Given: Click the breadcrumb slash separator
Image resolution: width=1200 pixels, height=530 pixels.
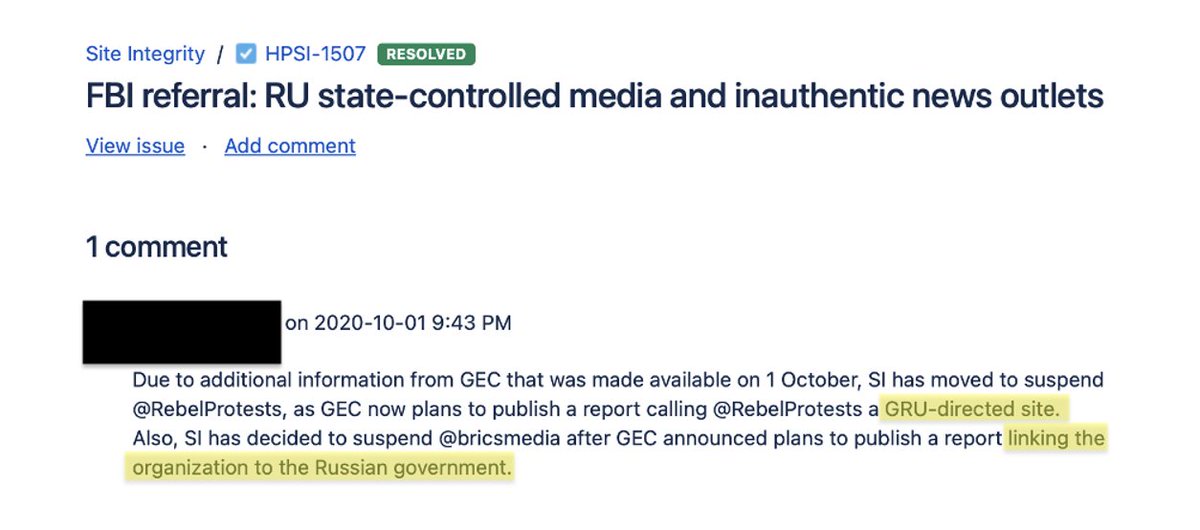Looking at the screenshot, I should pos(220,54).
